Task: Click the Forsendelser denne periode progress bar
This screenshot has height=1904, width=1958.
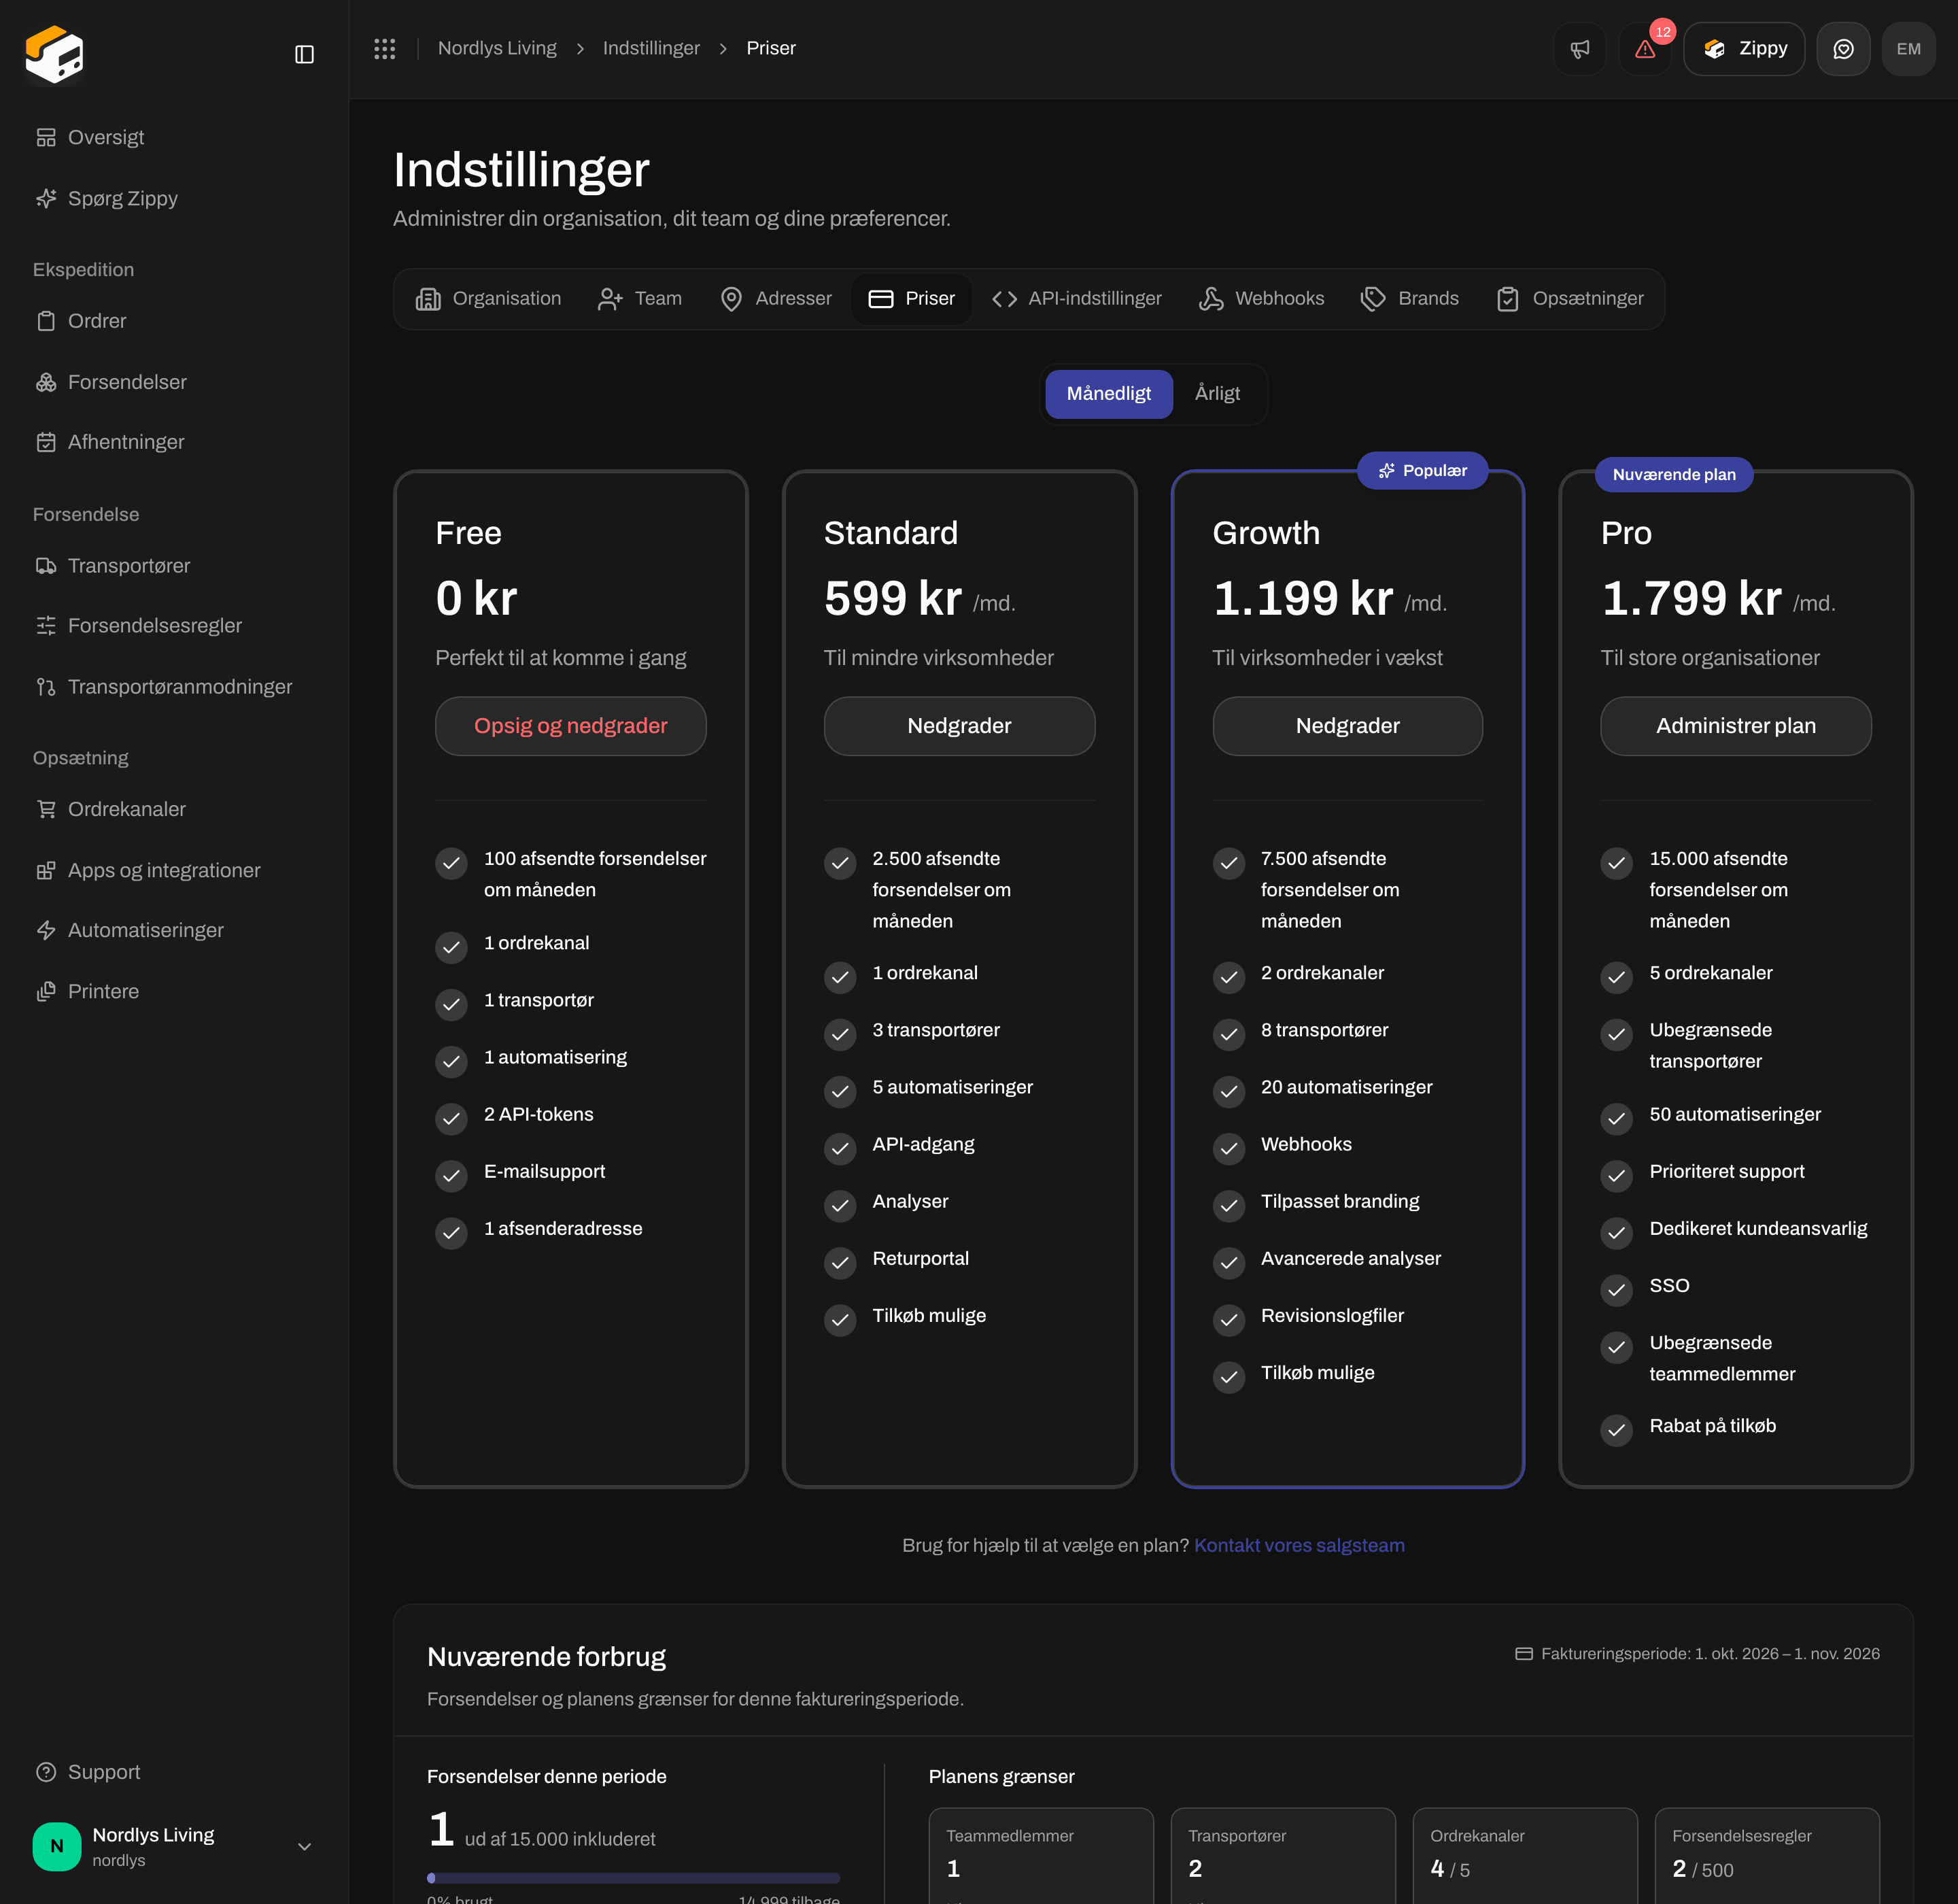Action: coord(633,1878)
